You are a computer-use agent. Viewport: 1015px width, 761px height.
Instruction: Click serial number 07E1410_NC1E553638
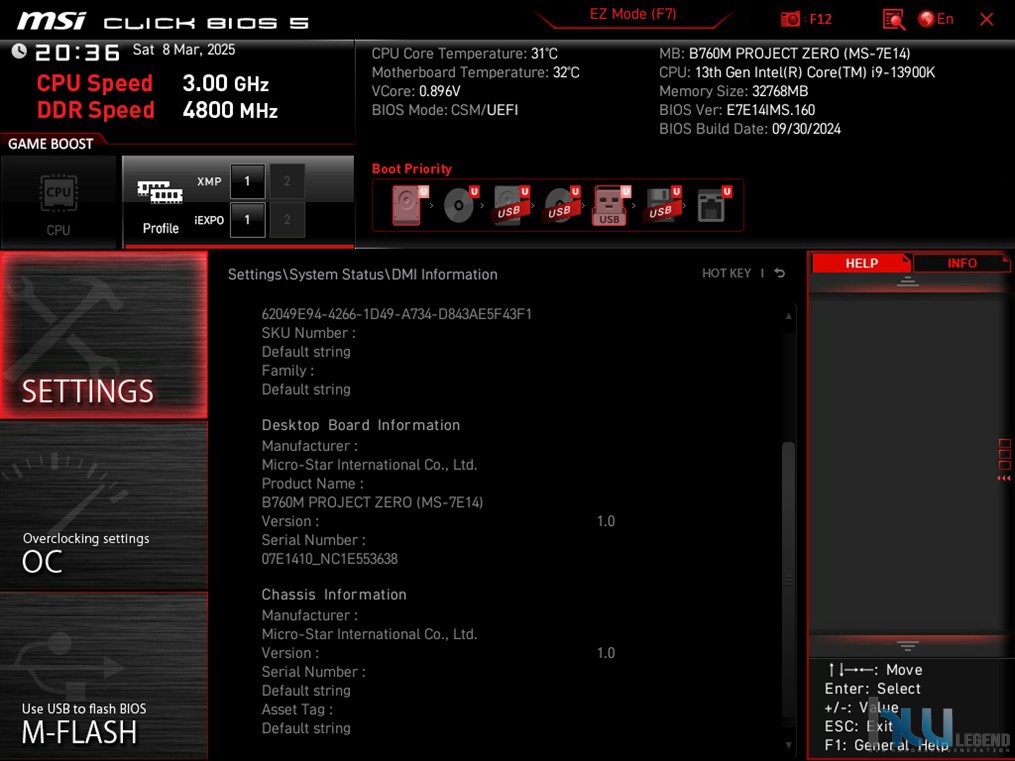point(329,558)
